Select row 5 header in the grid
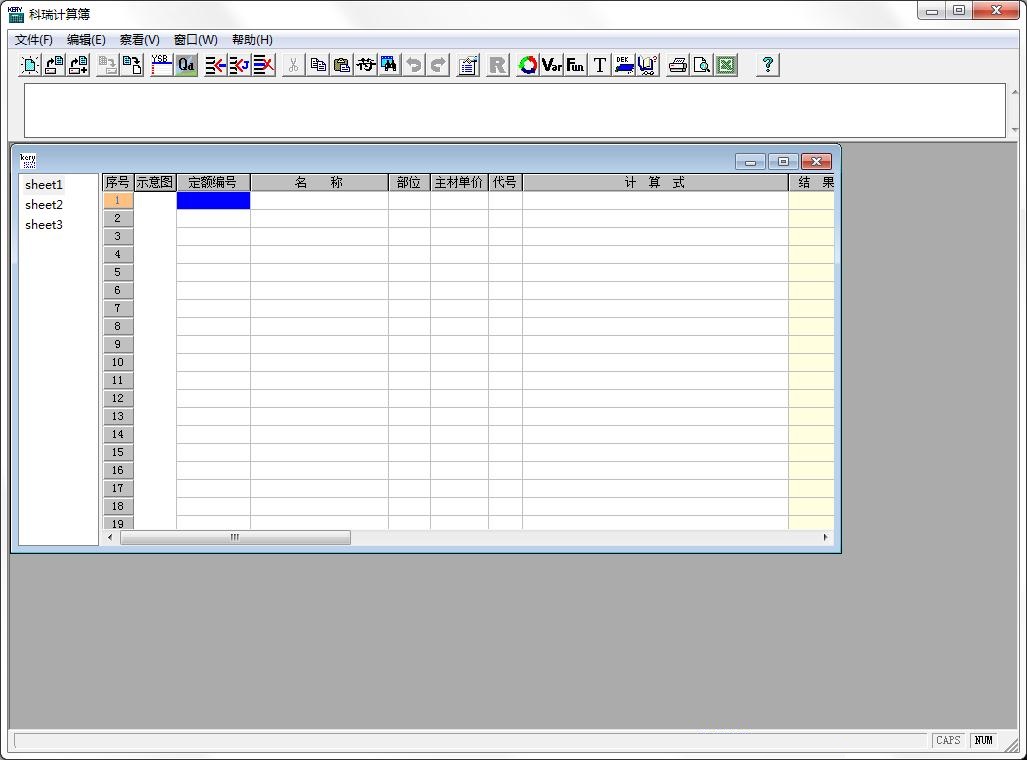 [x=117, y=273]
